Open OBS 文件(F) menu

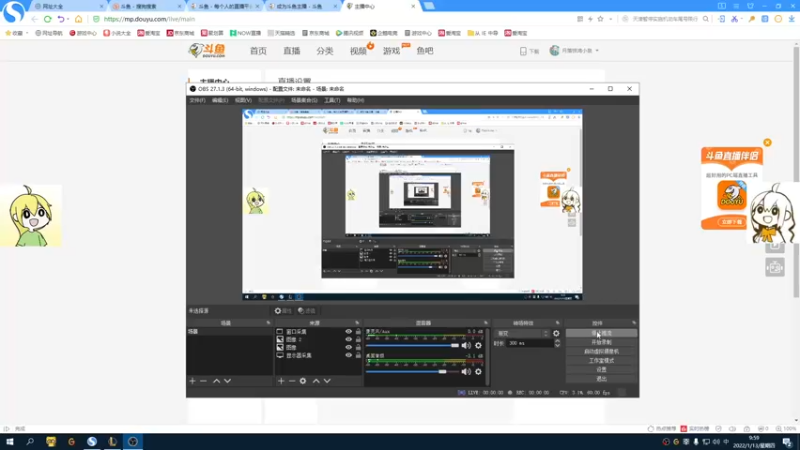pyautogui.click(x=197, y=101)
